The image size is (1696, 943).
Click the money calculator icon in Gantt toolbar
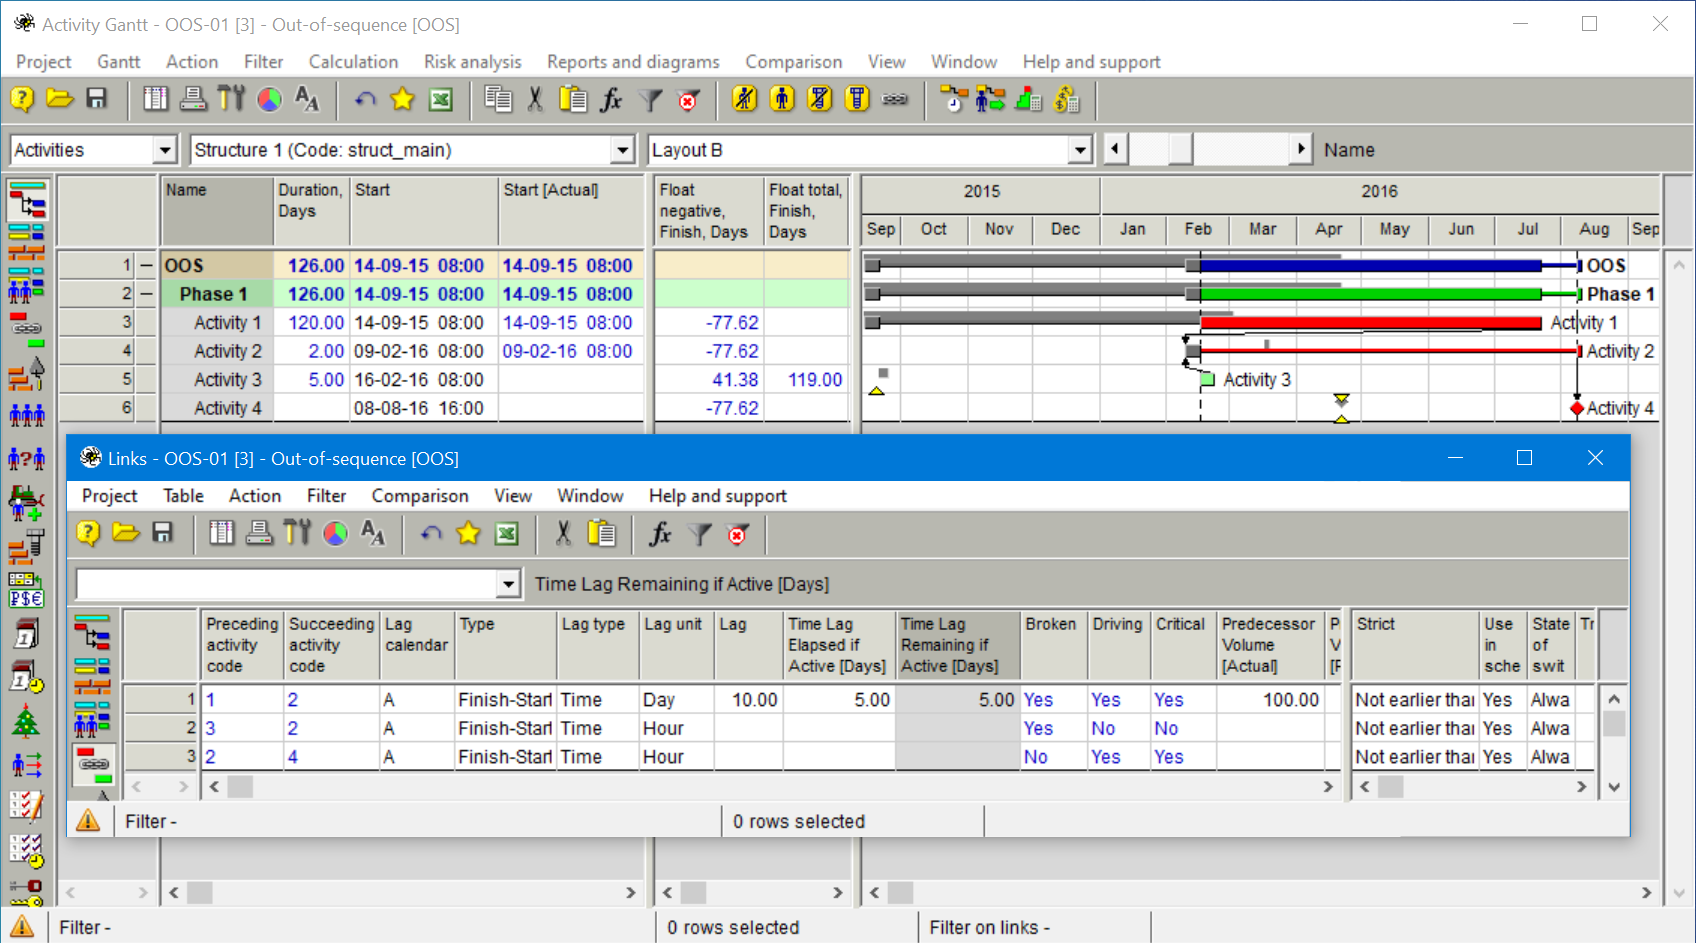[1066, 99]
